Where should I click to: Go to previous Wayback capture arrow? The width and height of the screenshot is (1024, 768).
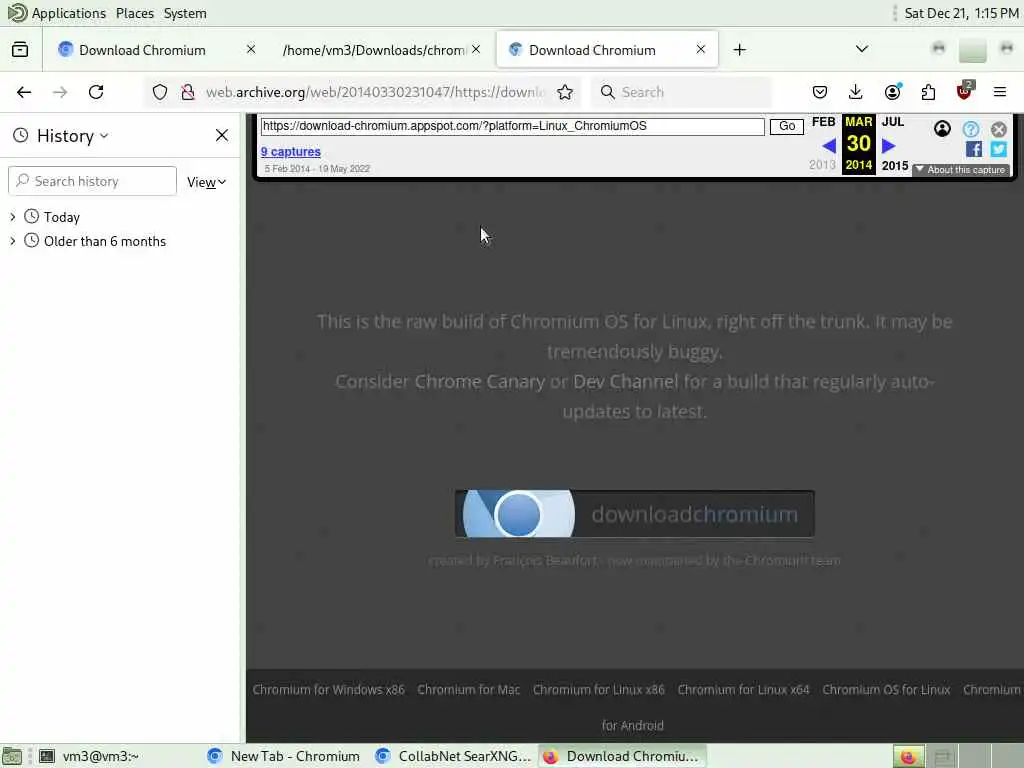coord(829,146)
